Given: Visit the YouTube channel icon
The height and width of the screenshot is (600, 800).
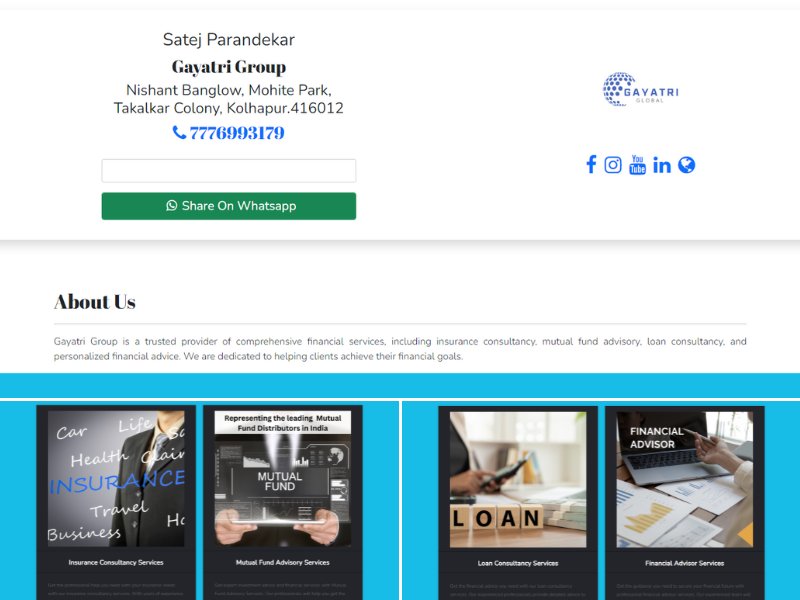Looking at the screenshot, I should tap(637, 165).
